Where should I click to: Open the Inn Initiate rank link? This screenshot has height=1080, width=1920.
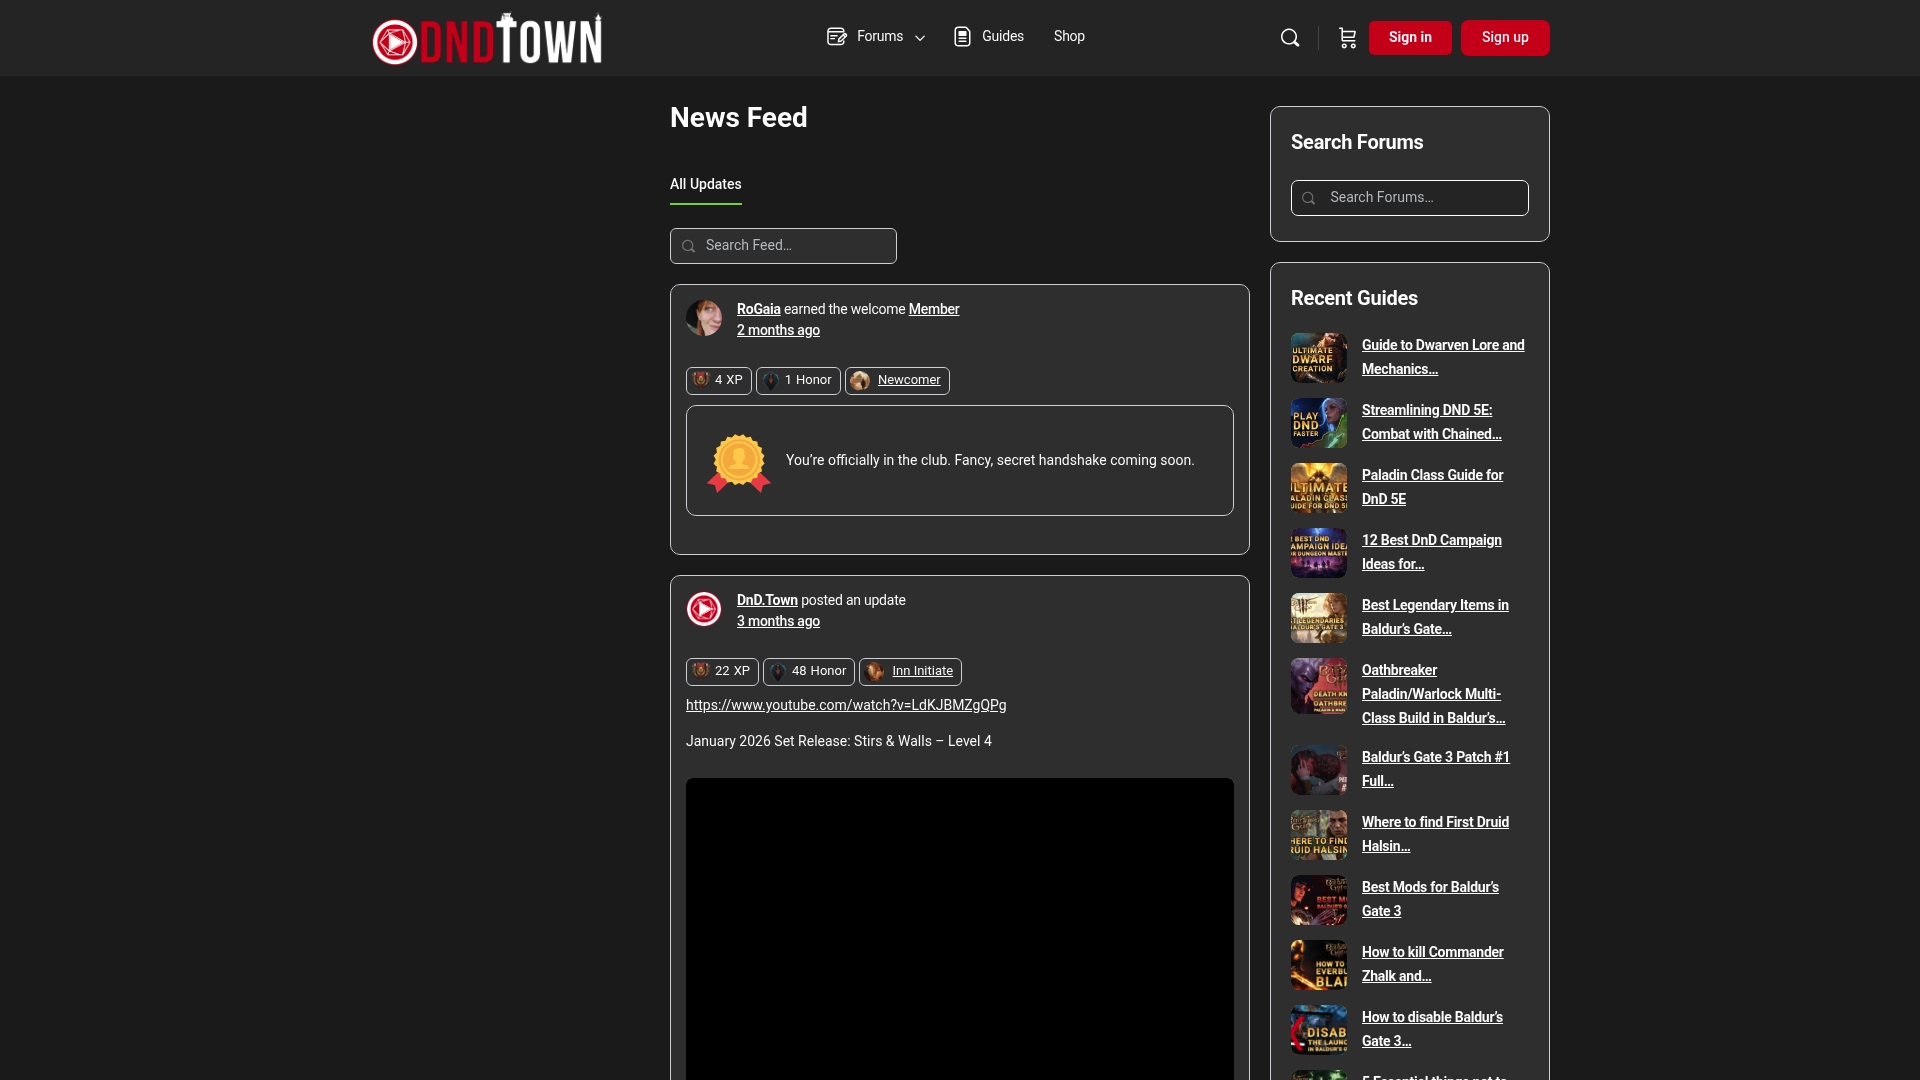[x=922, y=671]
